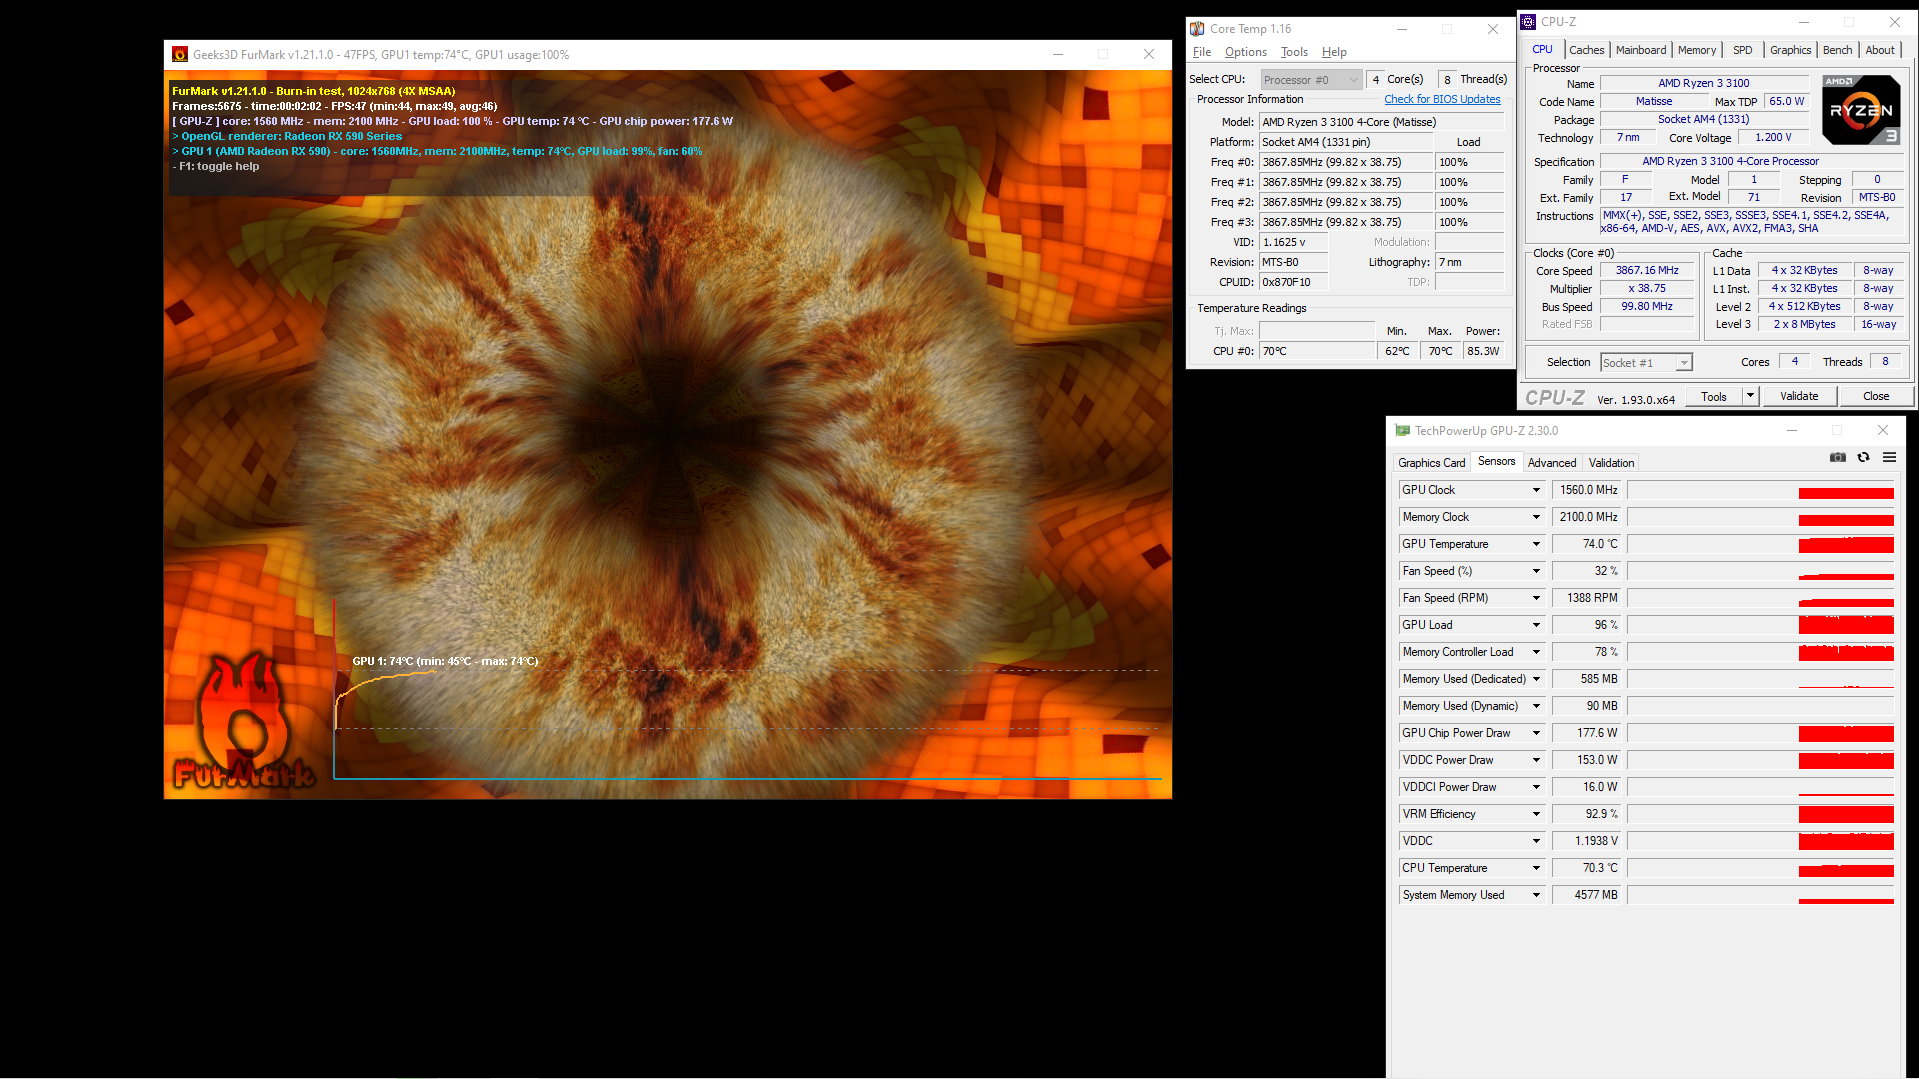The image size is (1919, 1079).
Task: Open the Core Temp Options menu
Action: coord(1246,52)
